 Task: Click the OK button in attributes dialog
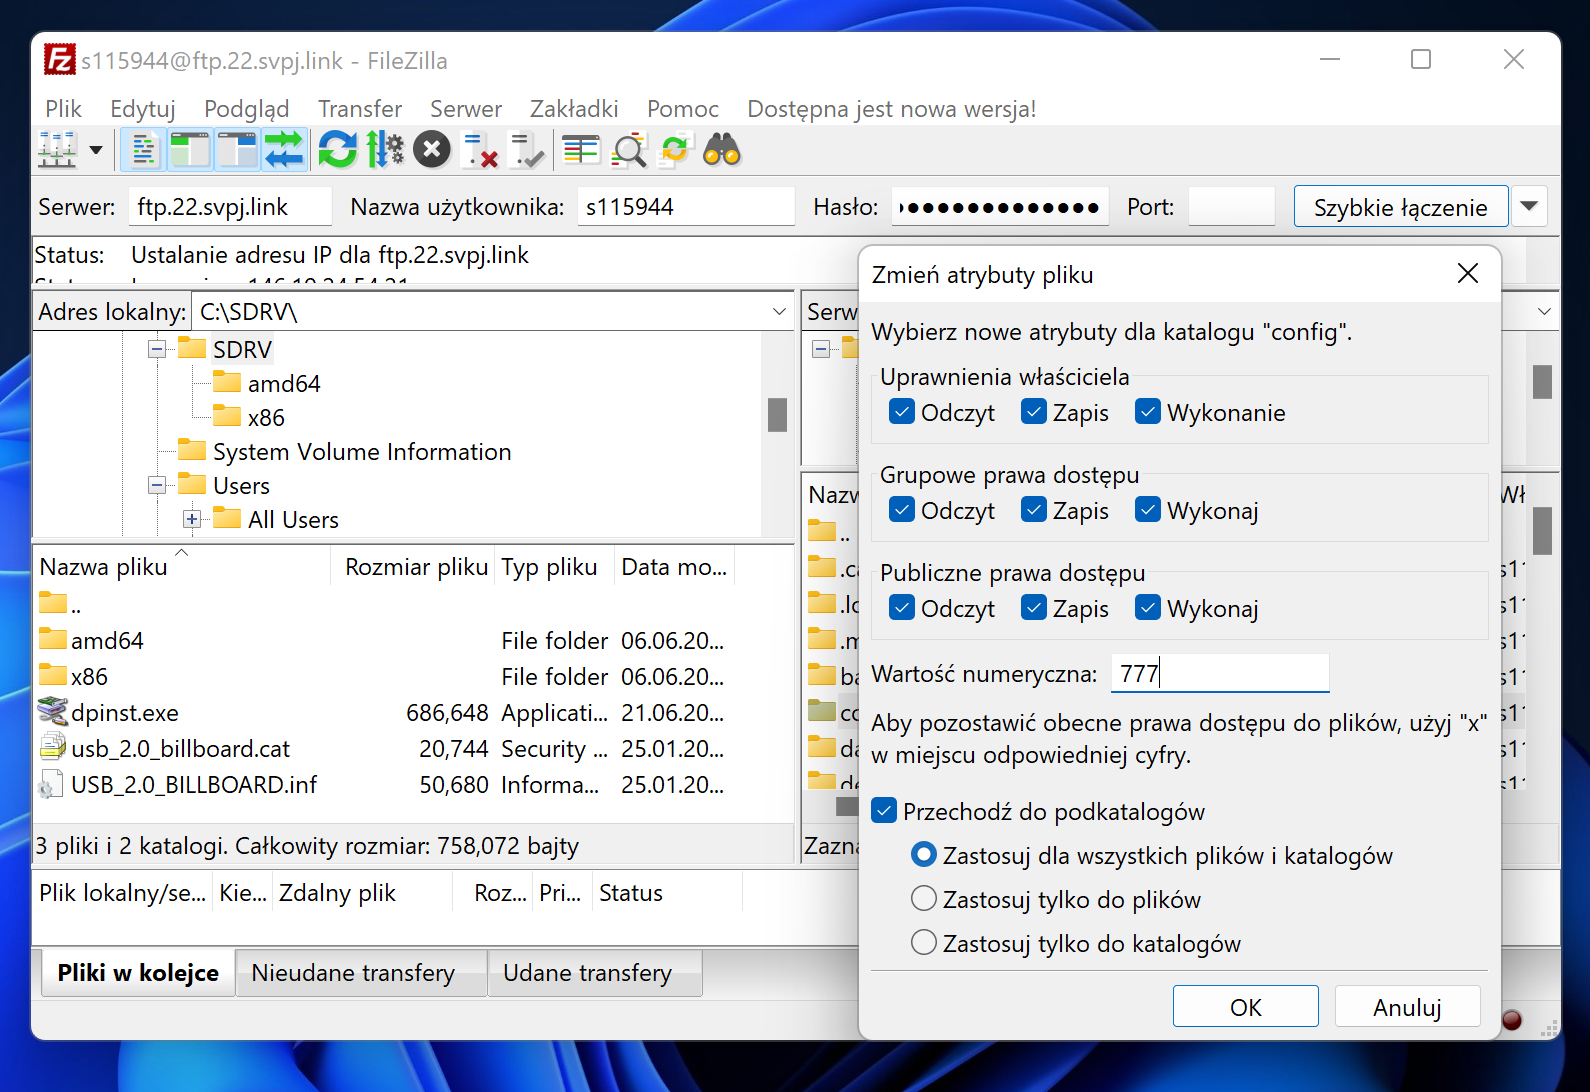1245,1007
